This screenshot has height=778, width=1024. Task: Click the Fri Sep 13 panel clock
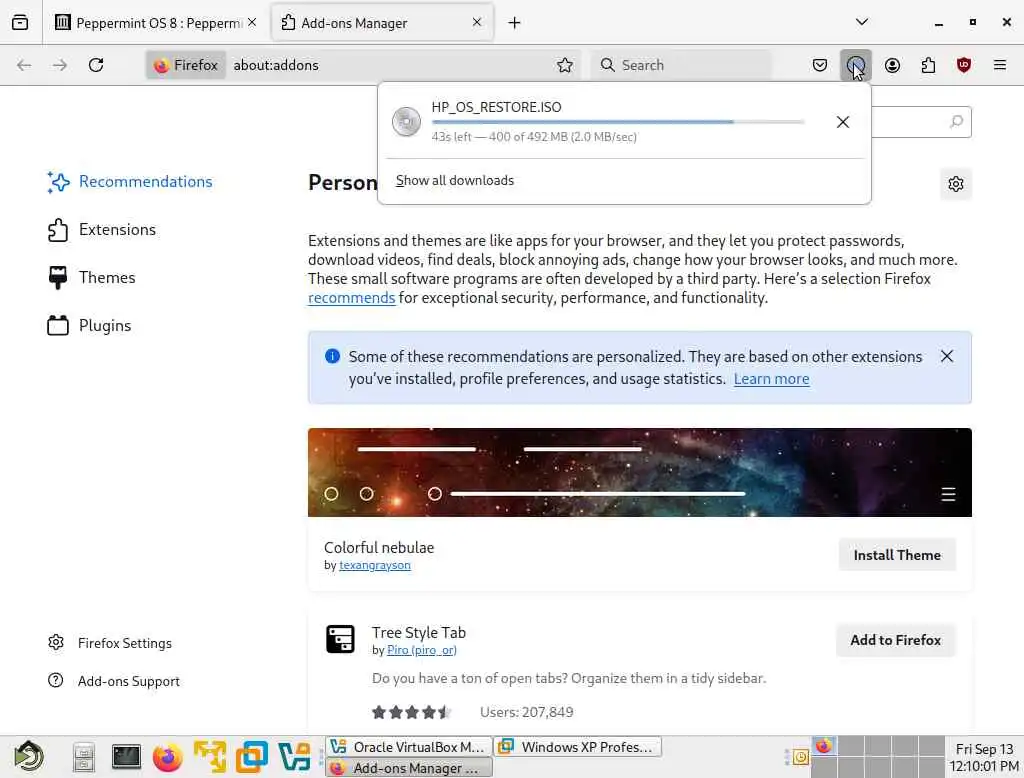pyautogui.click(x=984, y=757)
